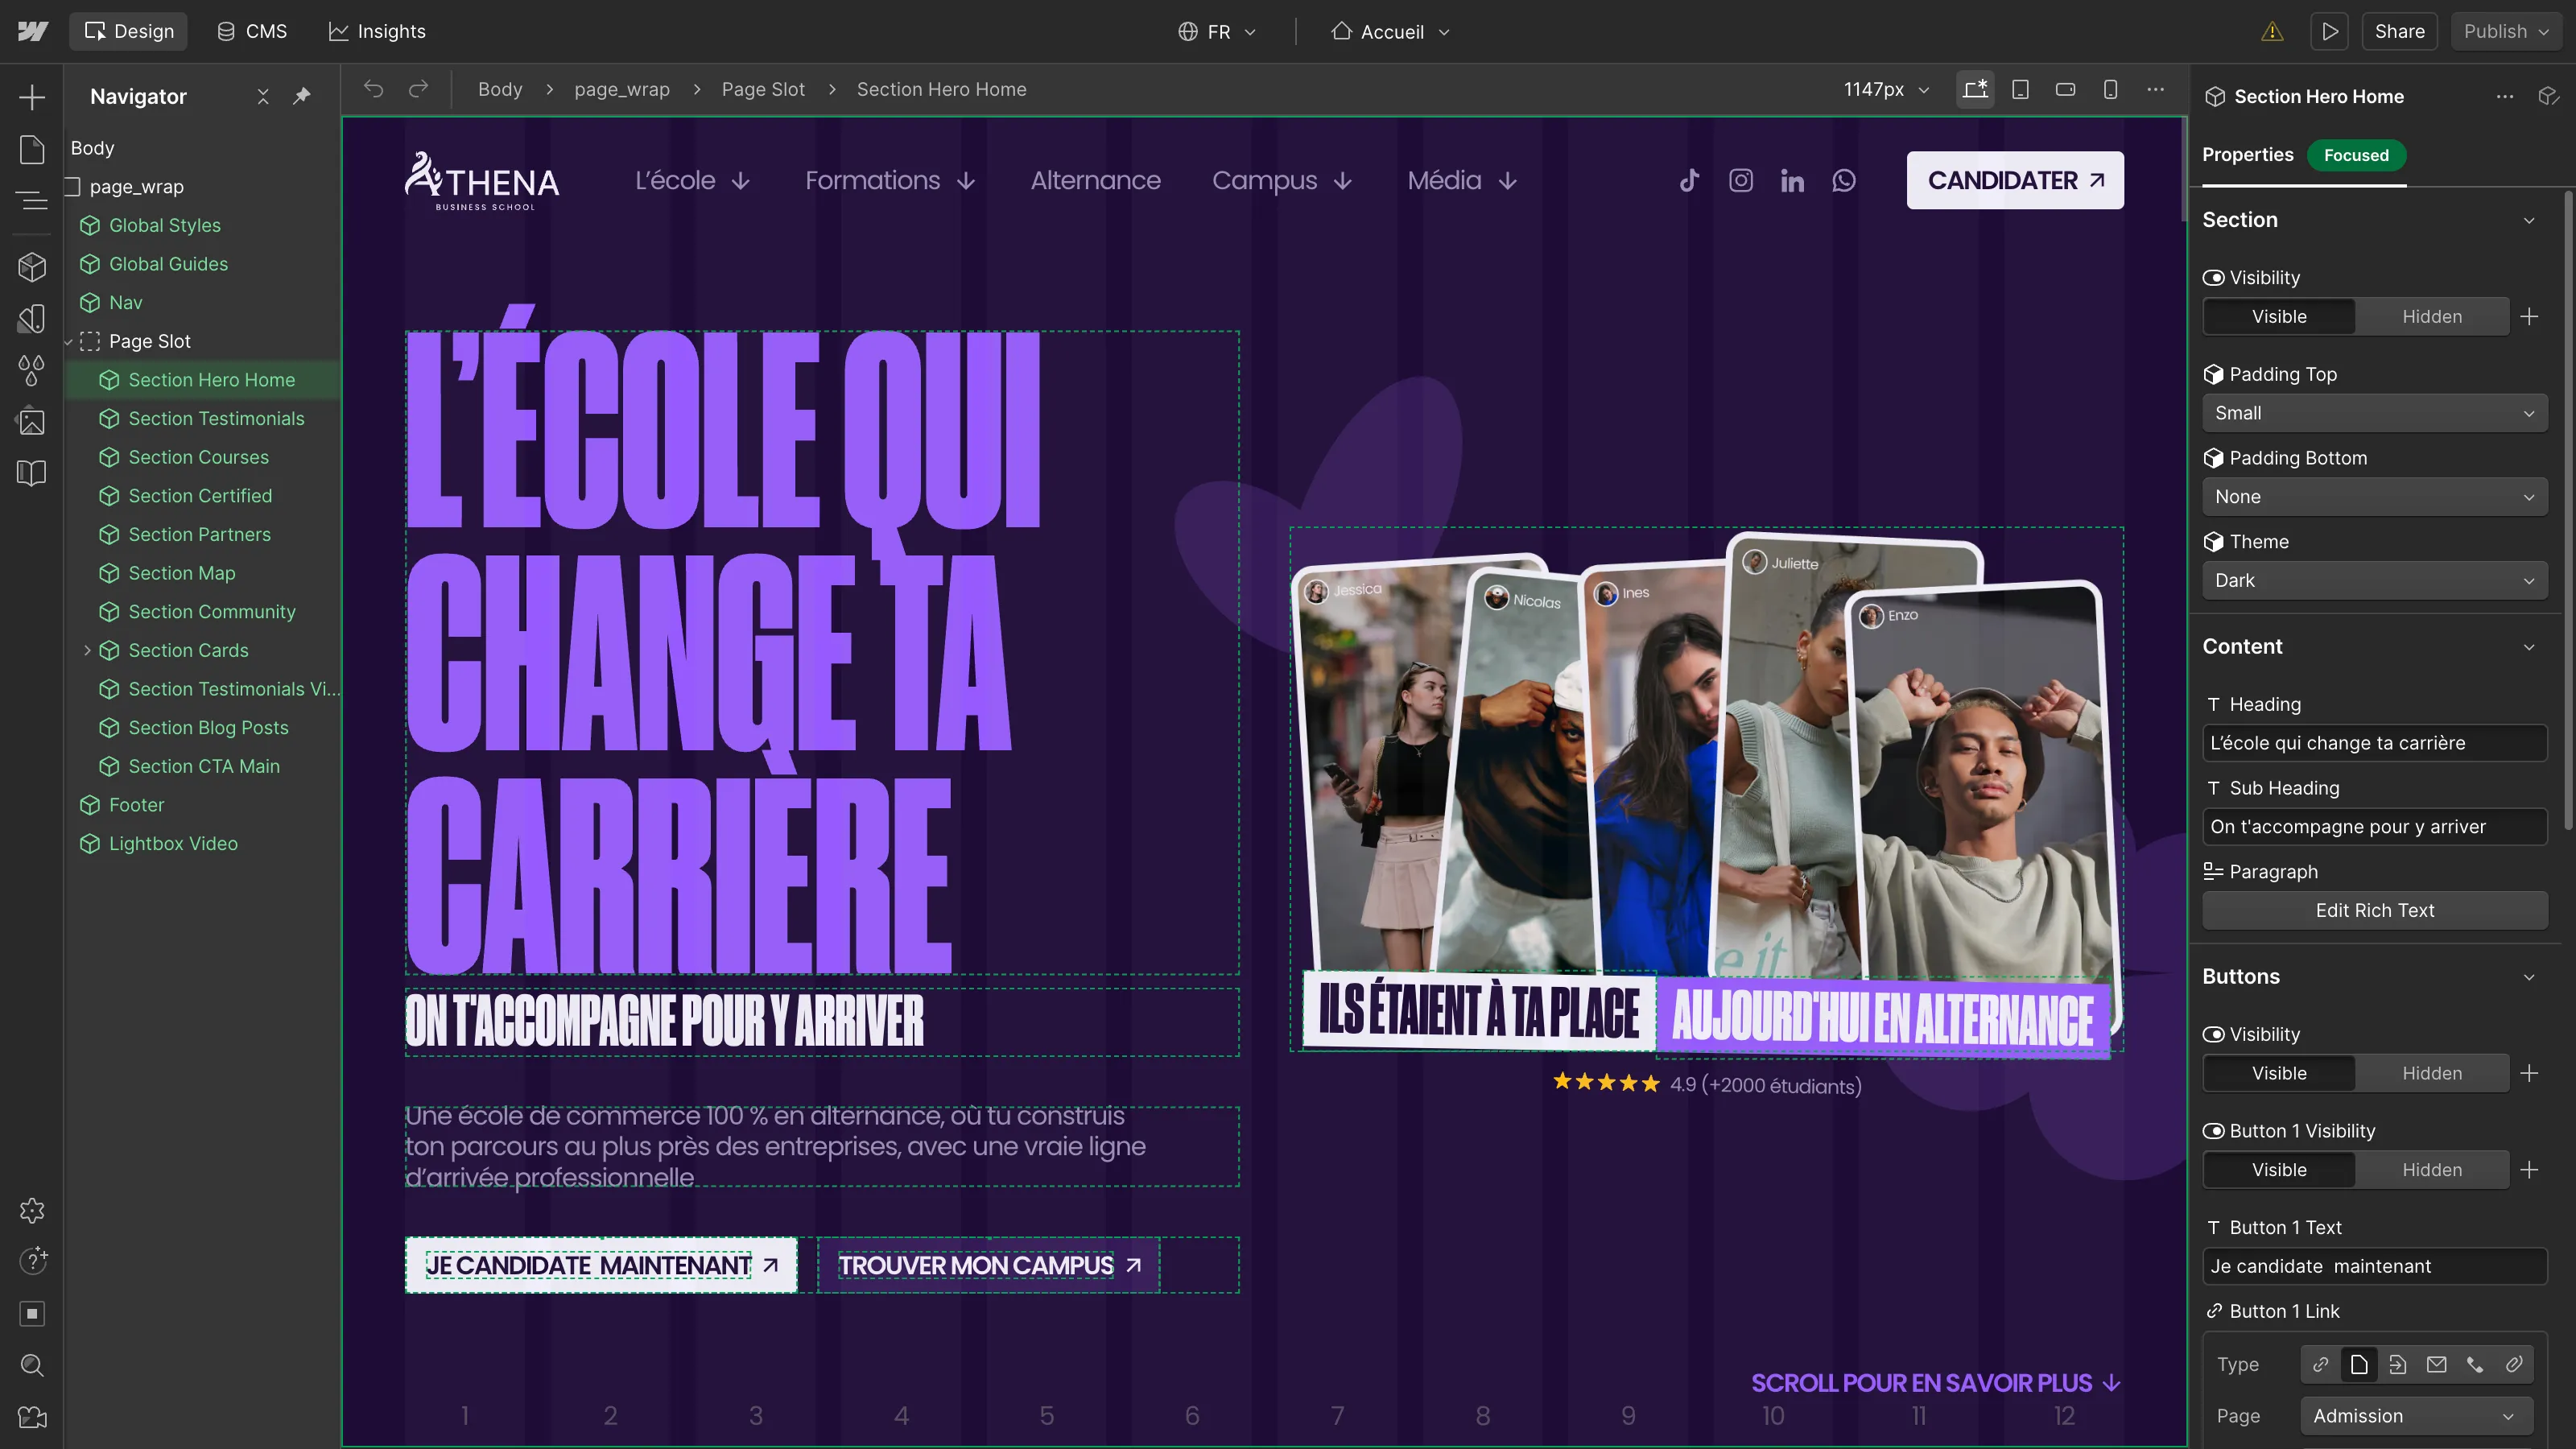Start Preview mode with the play icon
This screenshot has width=2576, height=1449.
click(x=2329, y=31)
